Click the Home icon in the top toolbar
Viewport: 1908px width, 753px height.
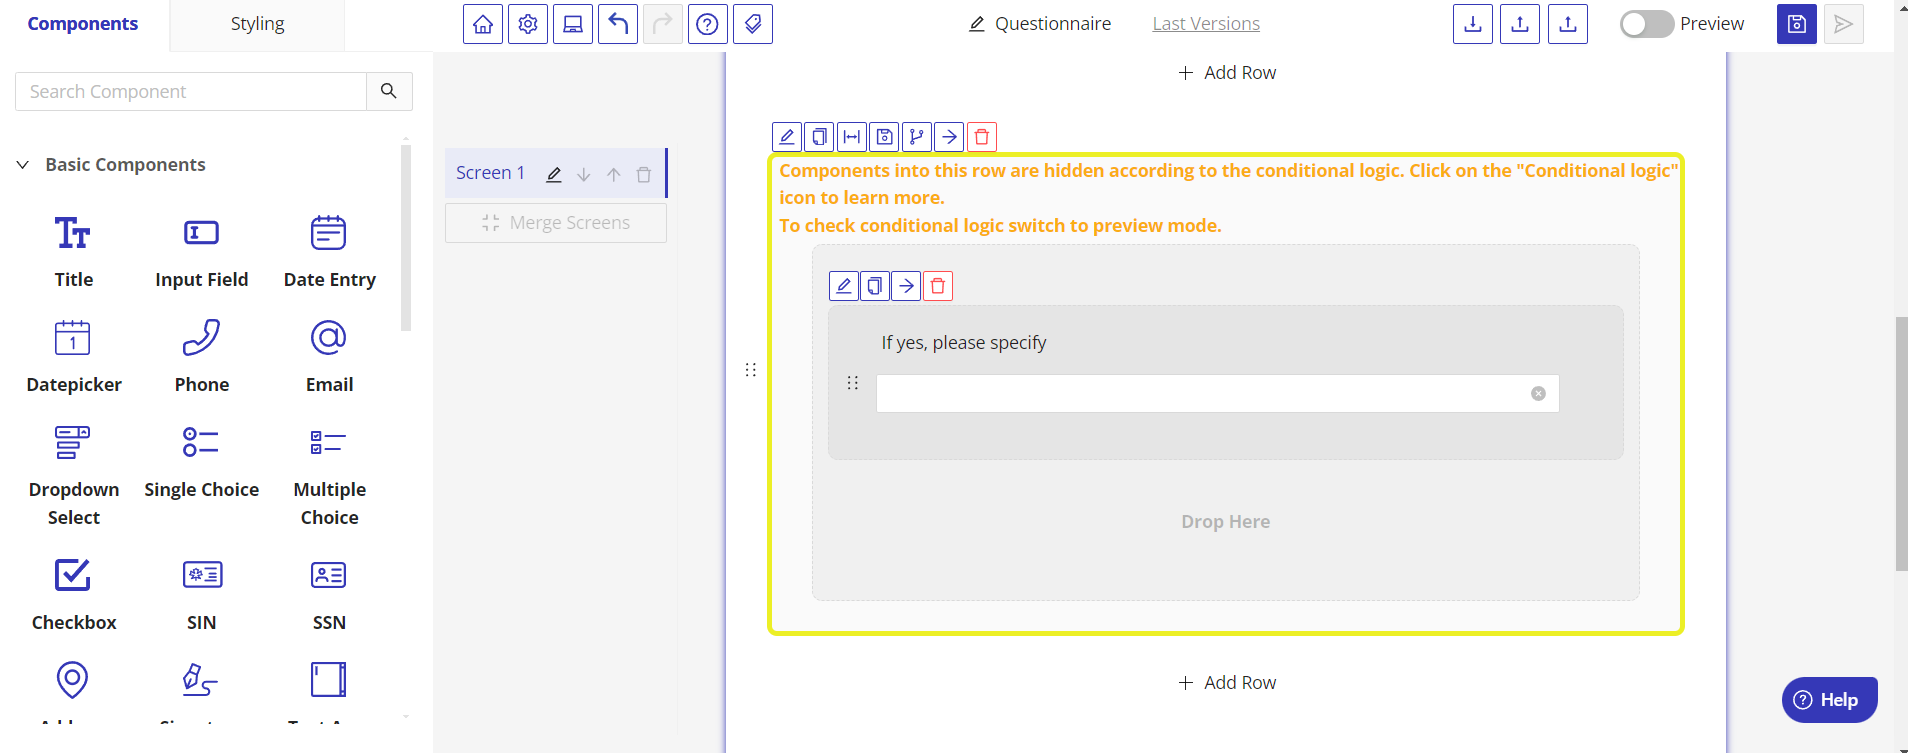[483, 24]
